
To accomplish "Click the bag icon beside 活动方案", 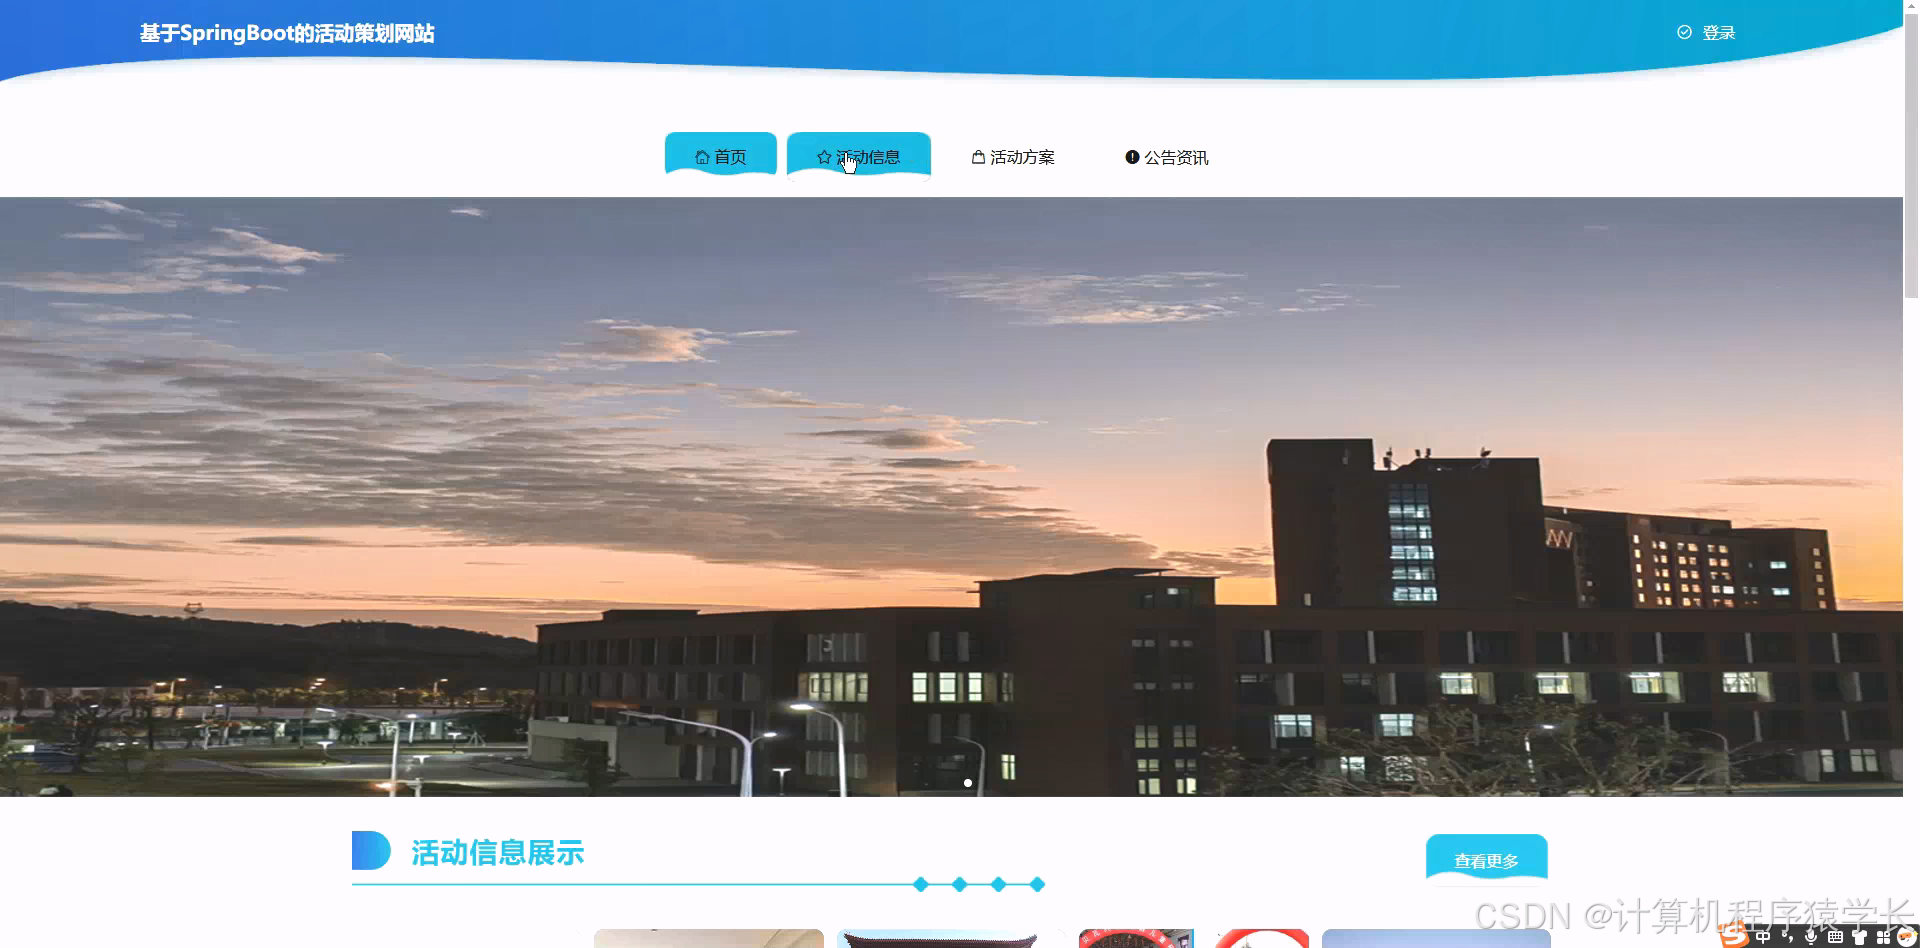I will pyautogui.click(x=978, y=157).
